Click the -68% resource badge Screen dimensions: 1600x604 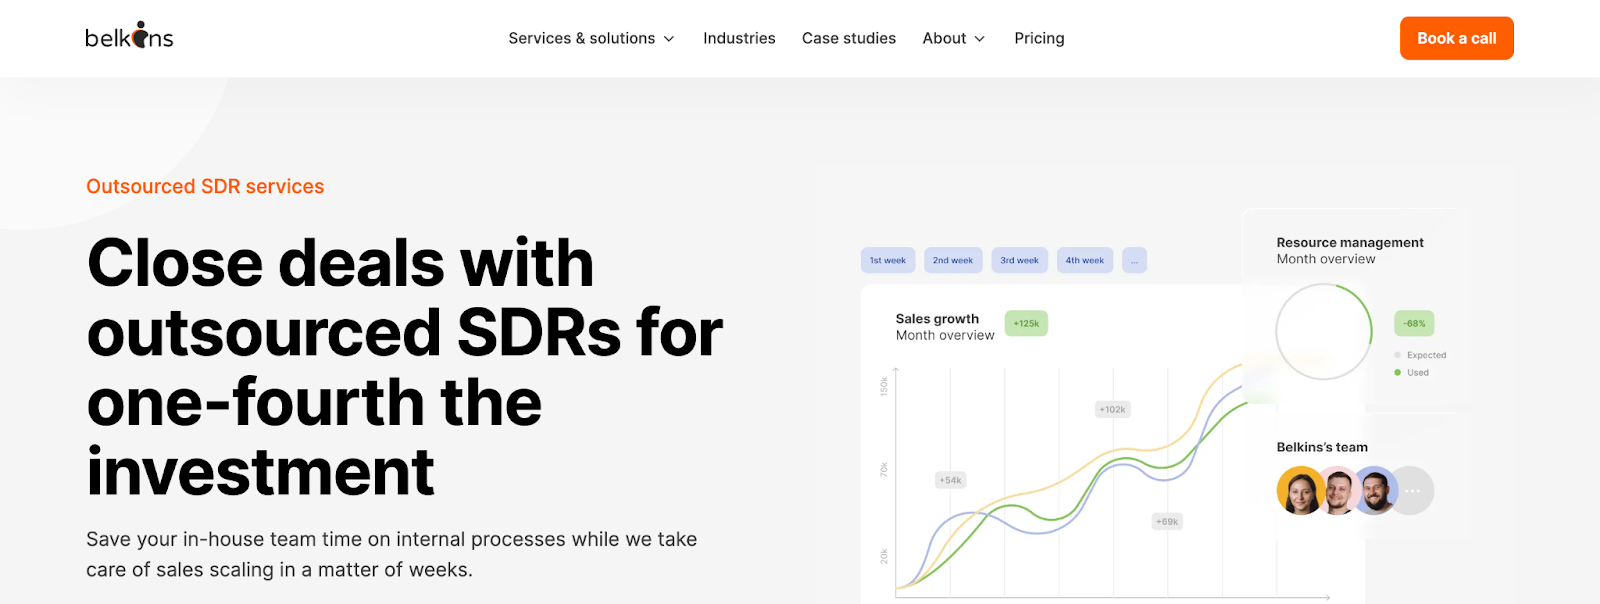pyautogui.click(x=1414, y=323)
